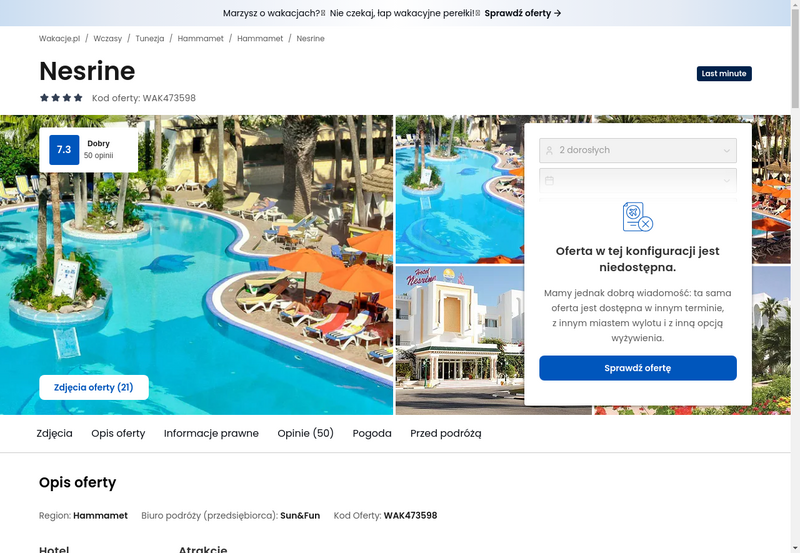Click the 7.3 rating score badge

coord(64,149)
